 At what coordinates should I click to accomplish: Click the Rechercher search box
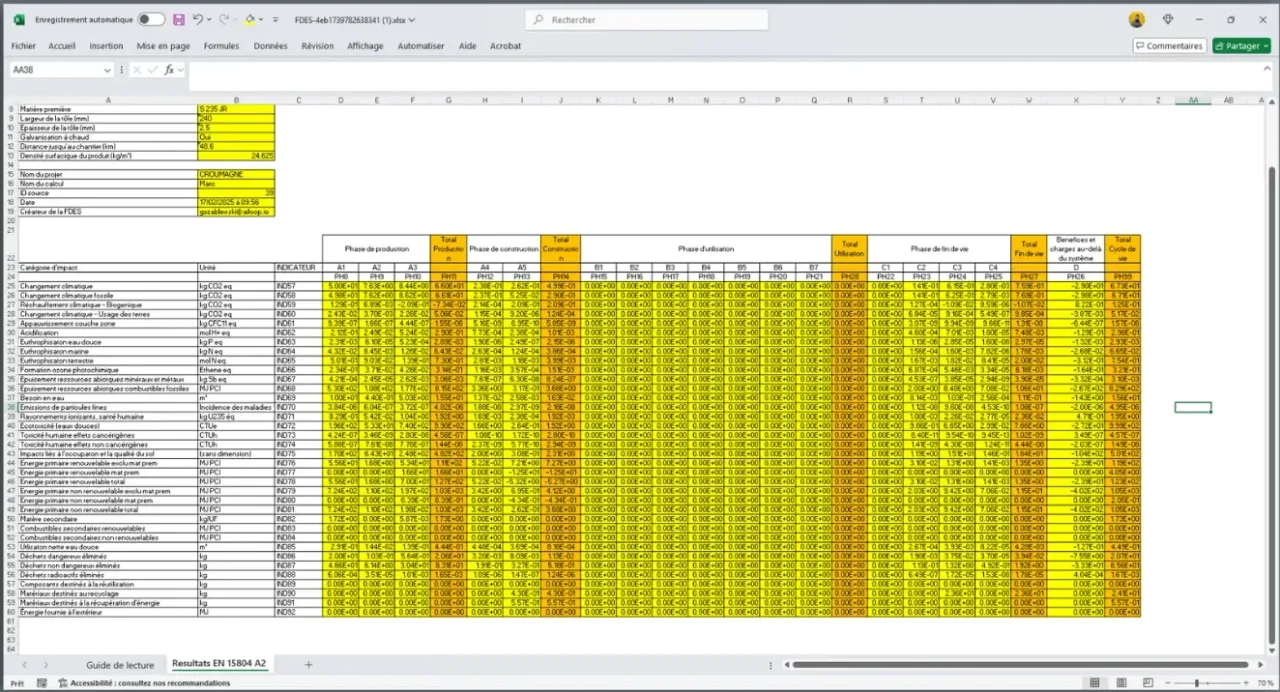pos(646,19)
